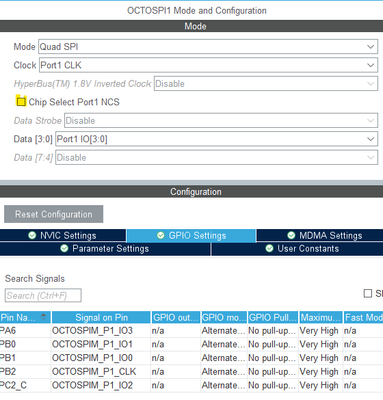Image resolution: width=383 pixels, height=400 pixels.
Task: Switch to the Parameter Settings tab
Action: coord(105,249)
